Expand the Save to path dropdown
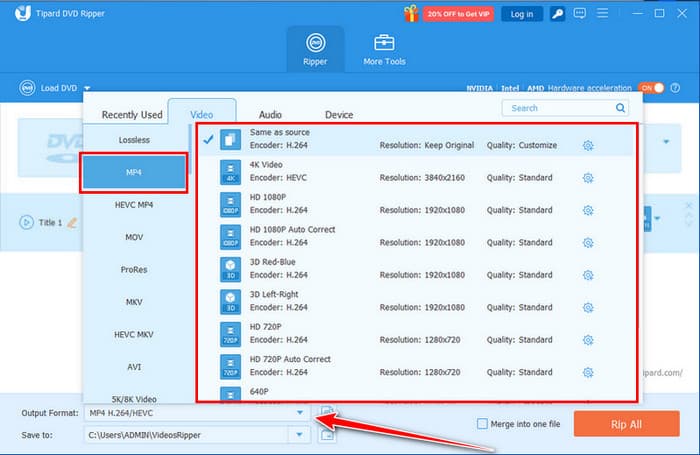The image size is (700, 455). (298, 434)
